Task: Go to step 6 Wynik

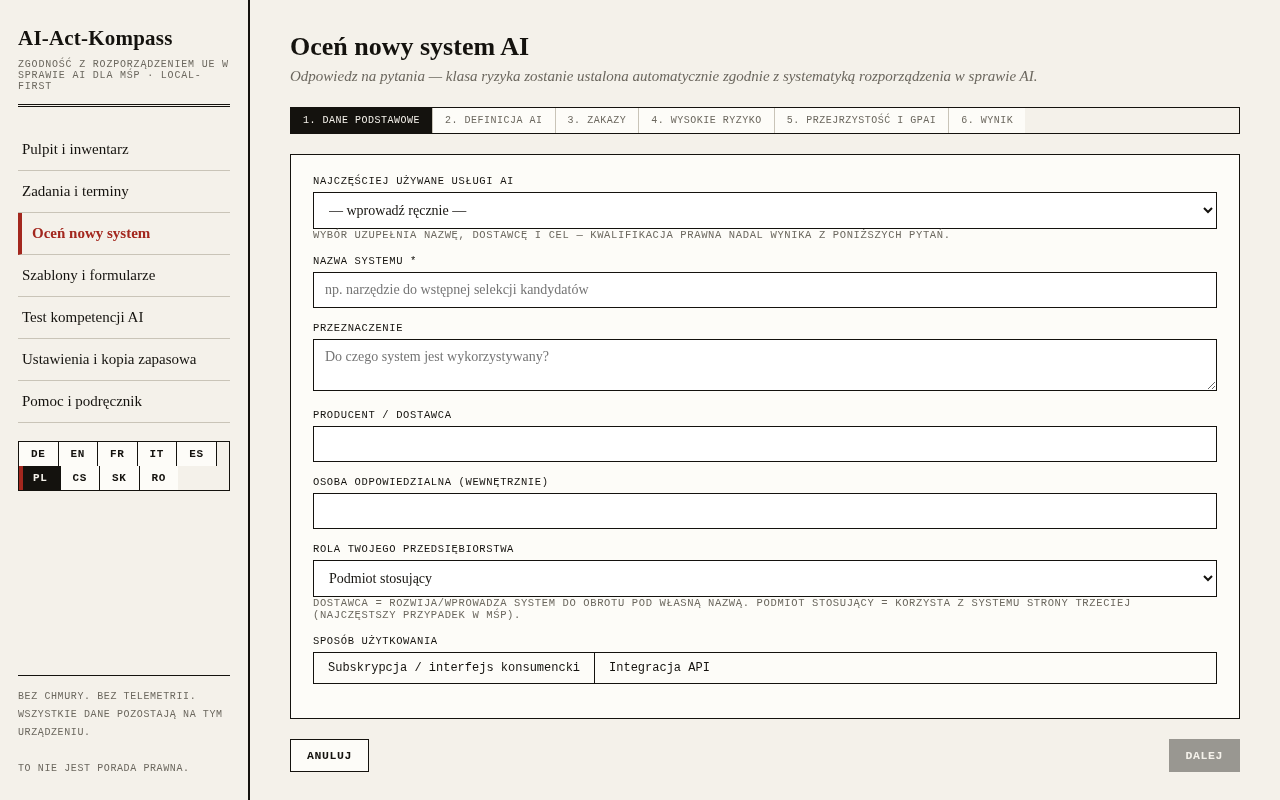Action: (x=987, y=121)
